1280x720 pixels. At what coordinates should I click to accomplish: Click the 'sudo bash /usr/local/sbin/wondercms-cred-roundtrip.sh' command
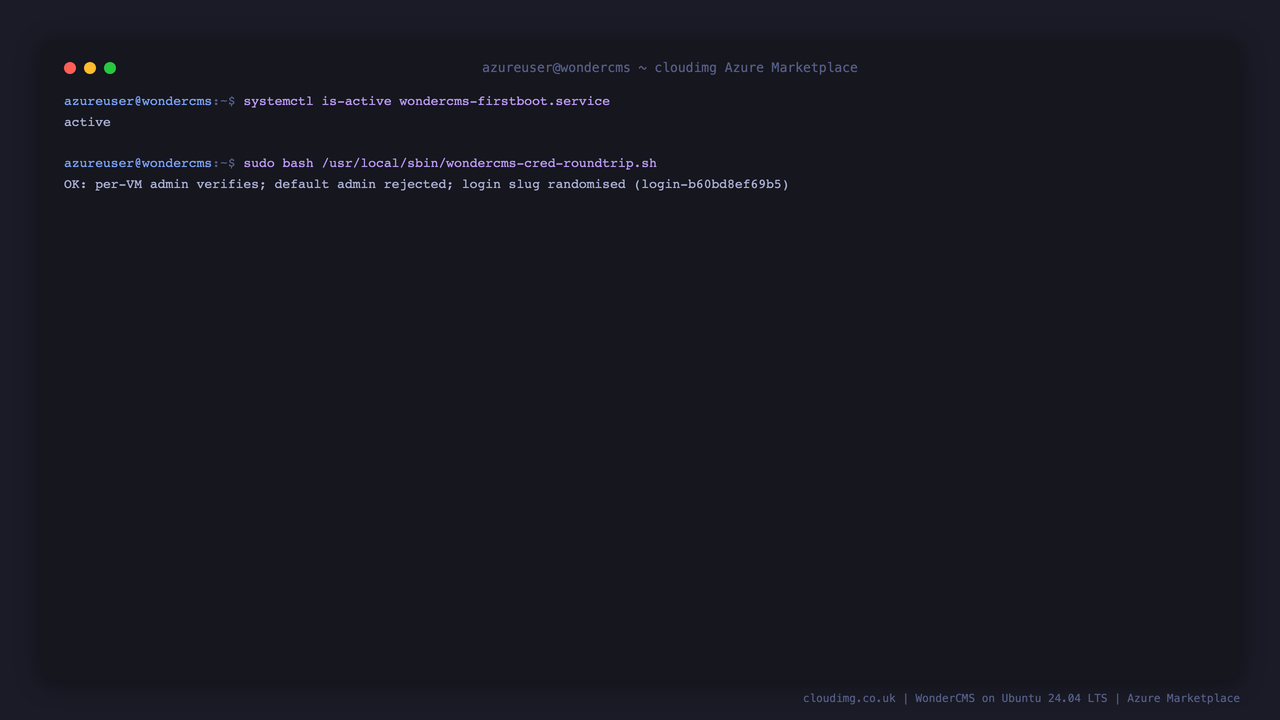point(450,163)
